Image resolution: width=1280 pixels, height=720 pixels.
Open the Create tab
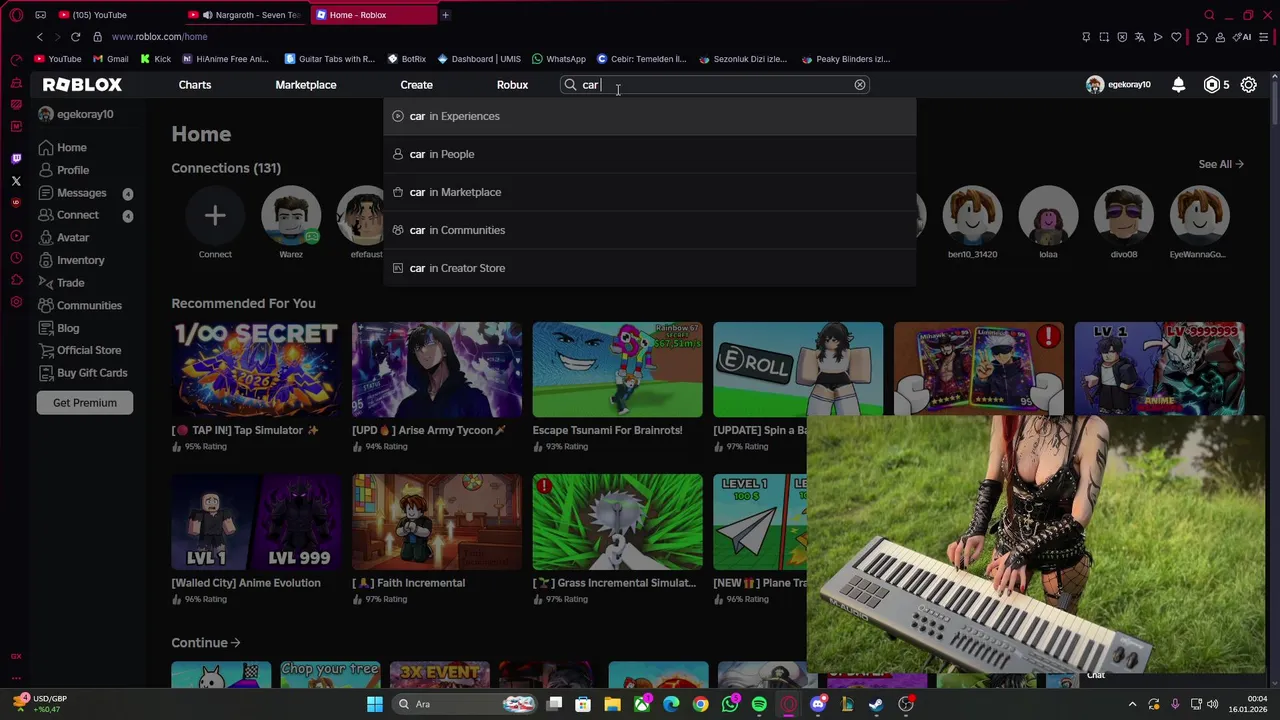(x=417, y=85)
